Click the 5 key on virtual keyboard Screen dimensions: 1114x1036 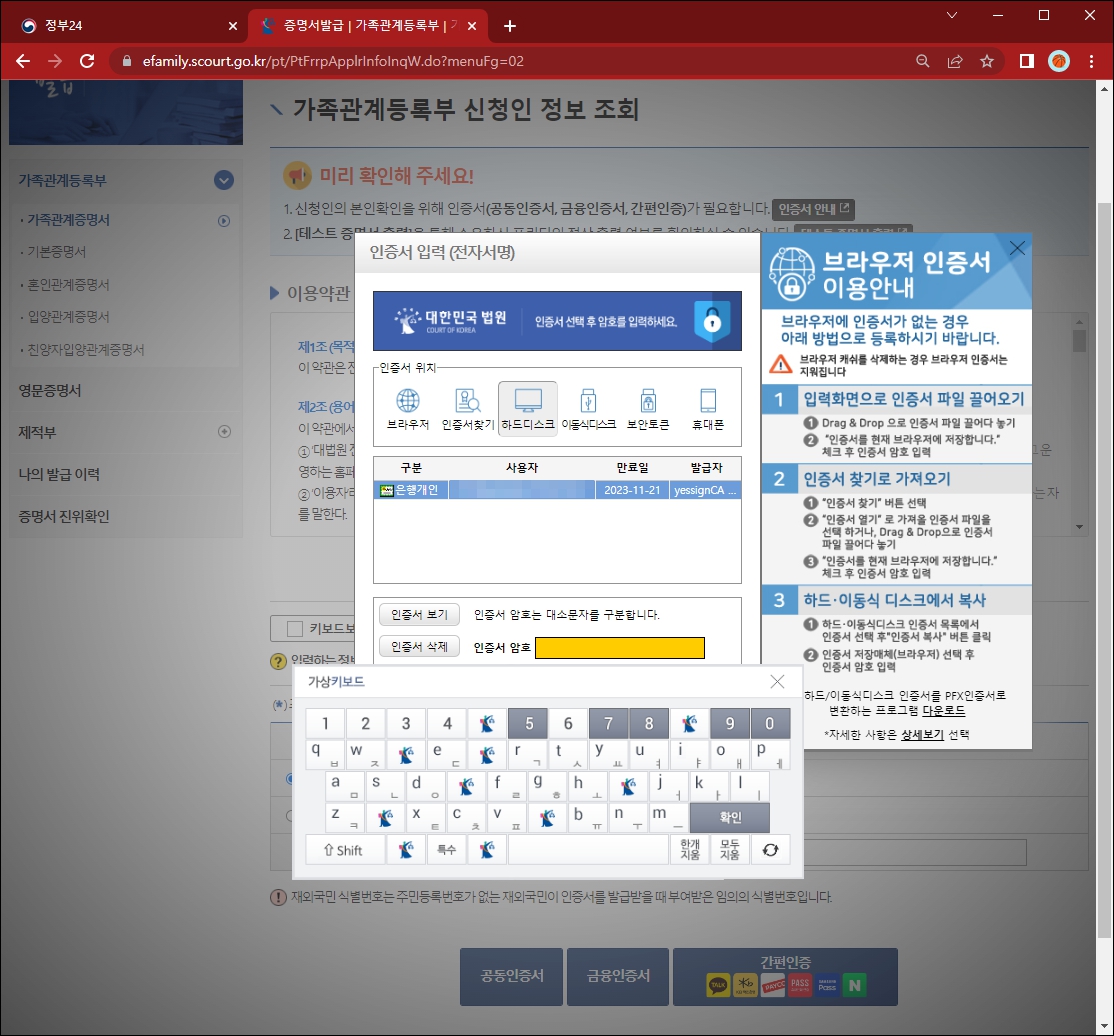click(x=529, y=723)
